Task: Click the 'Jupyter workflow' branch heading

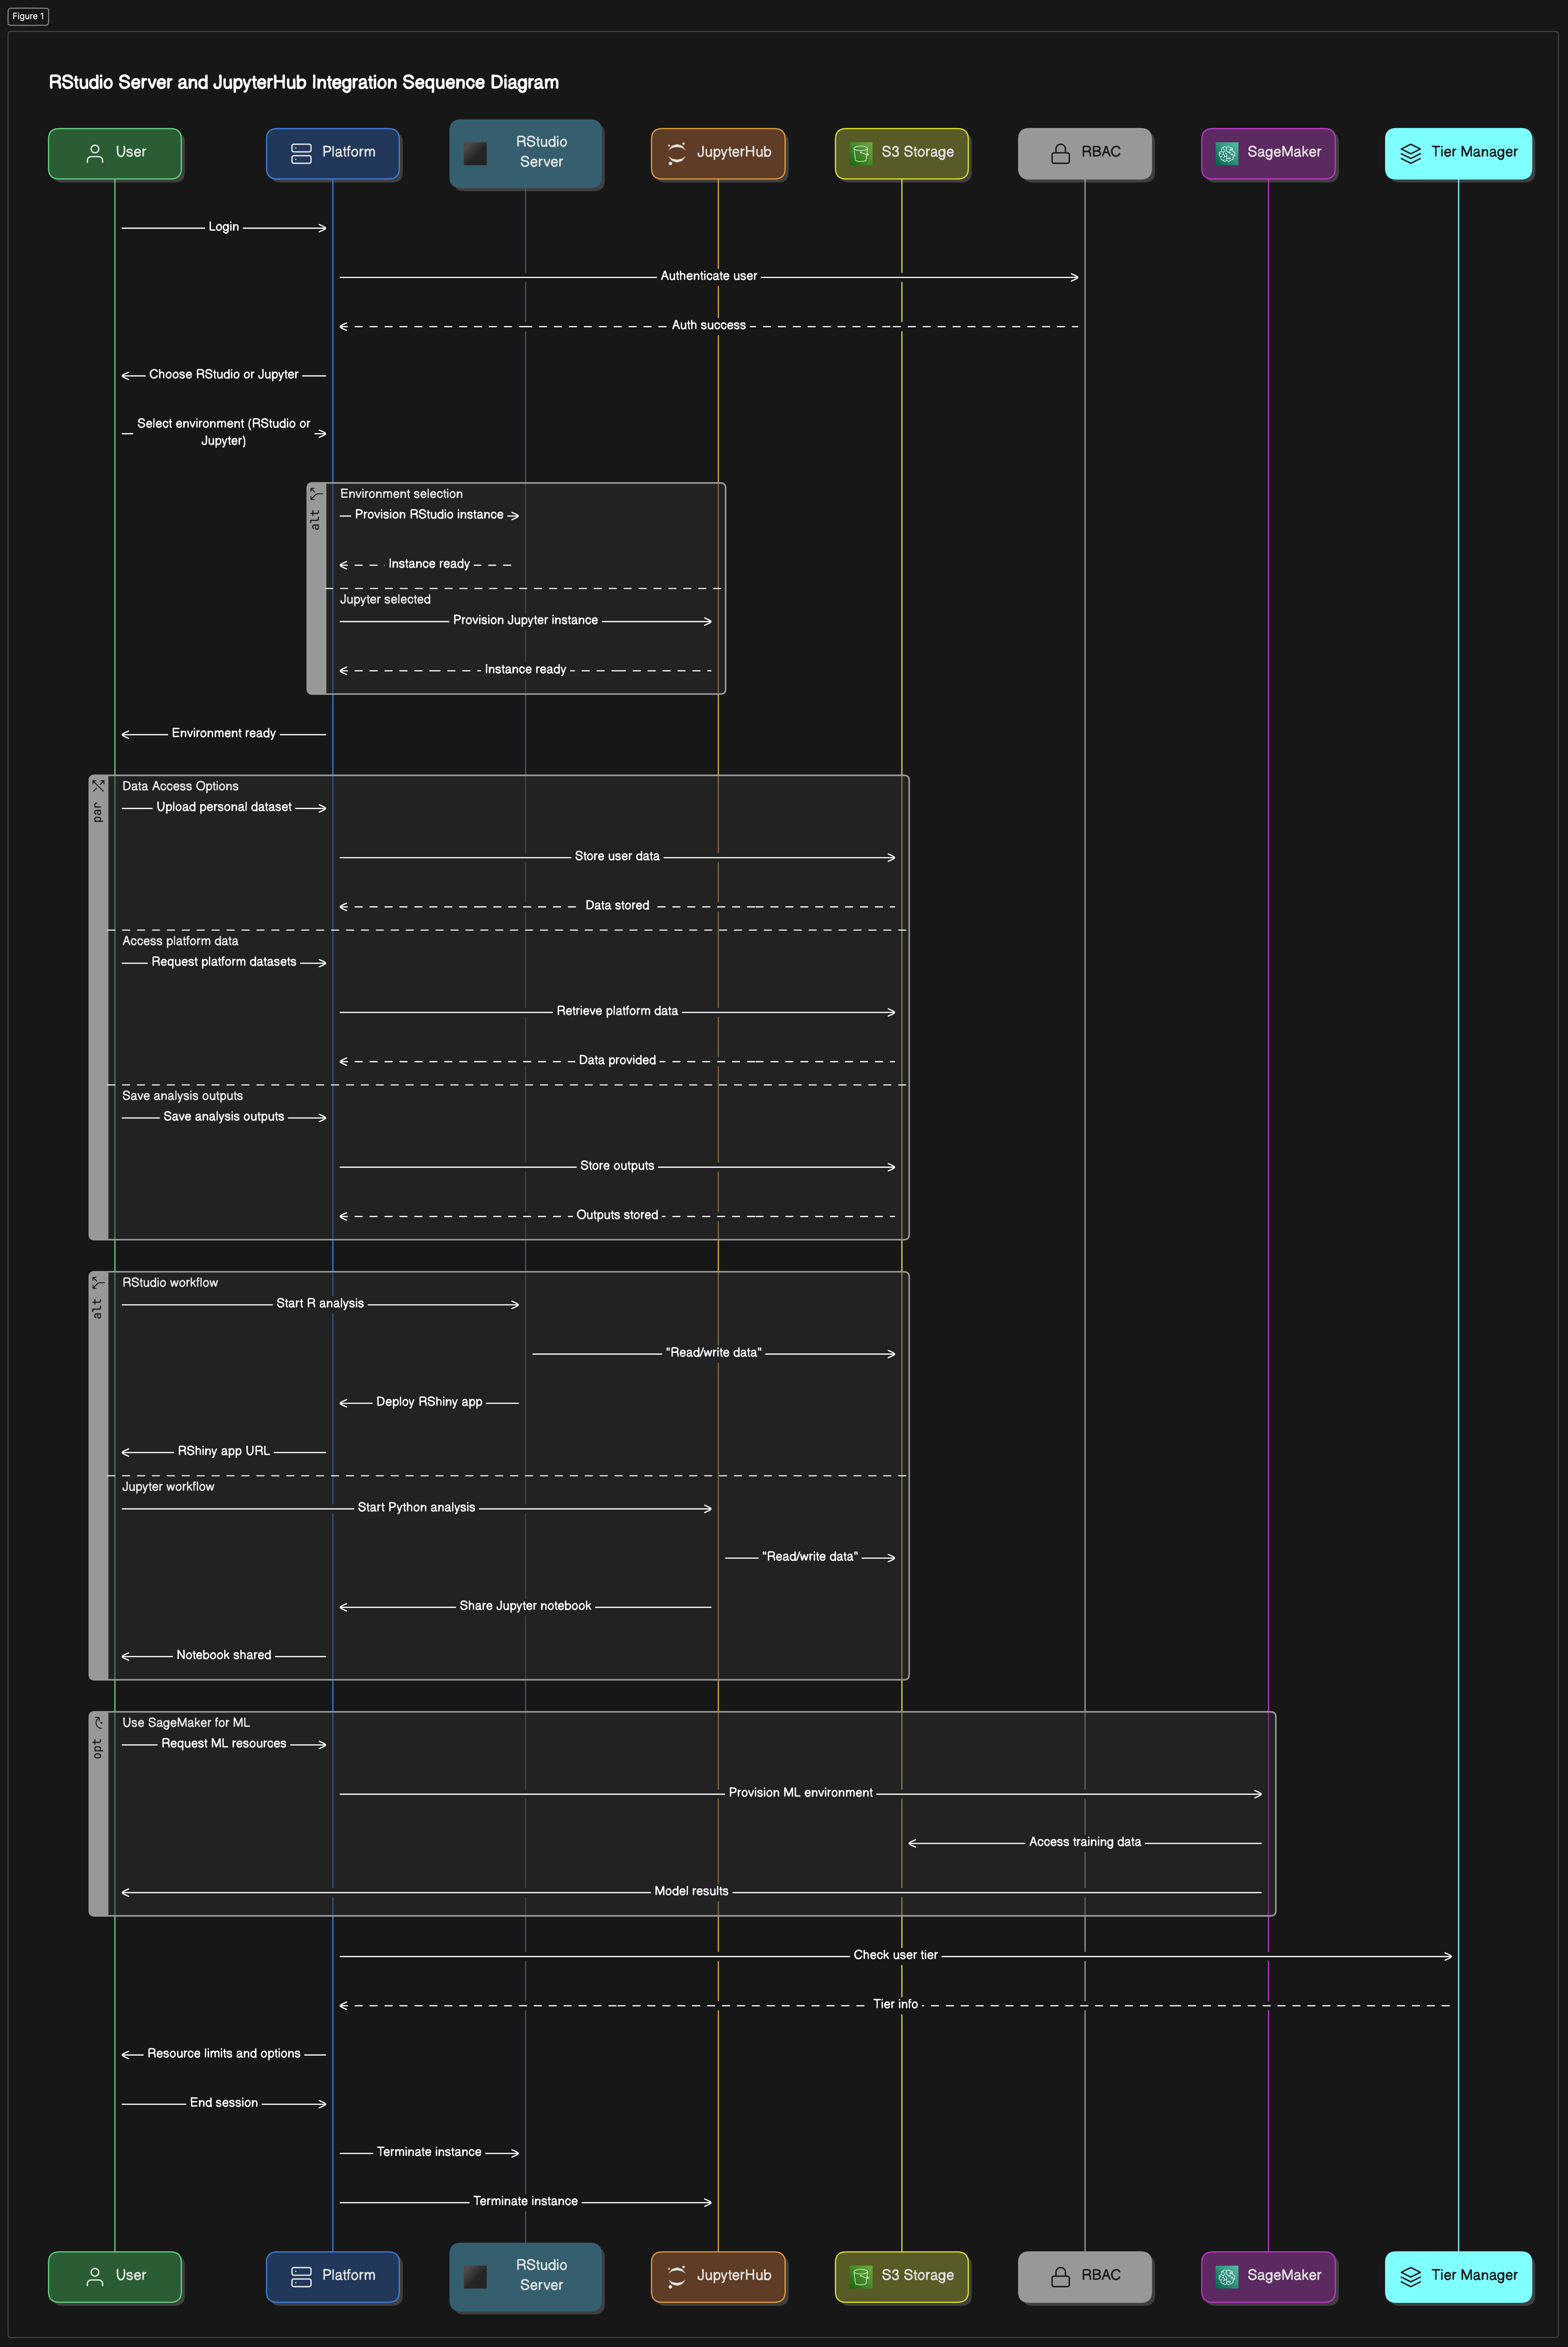Action: point(168,1487)
